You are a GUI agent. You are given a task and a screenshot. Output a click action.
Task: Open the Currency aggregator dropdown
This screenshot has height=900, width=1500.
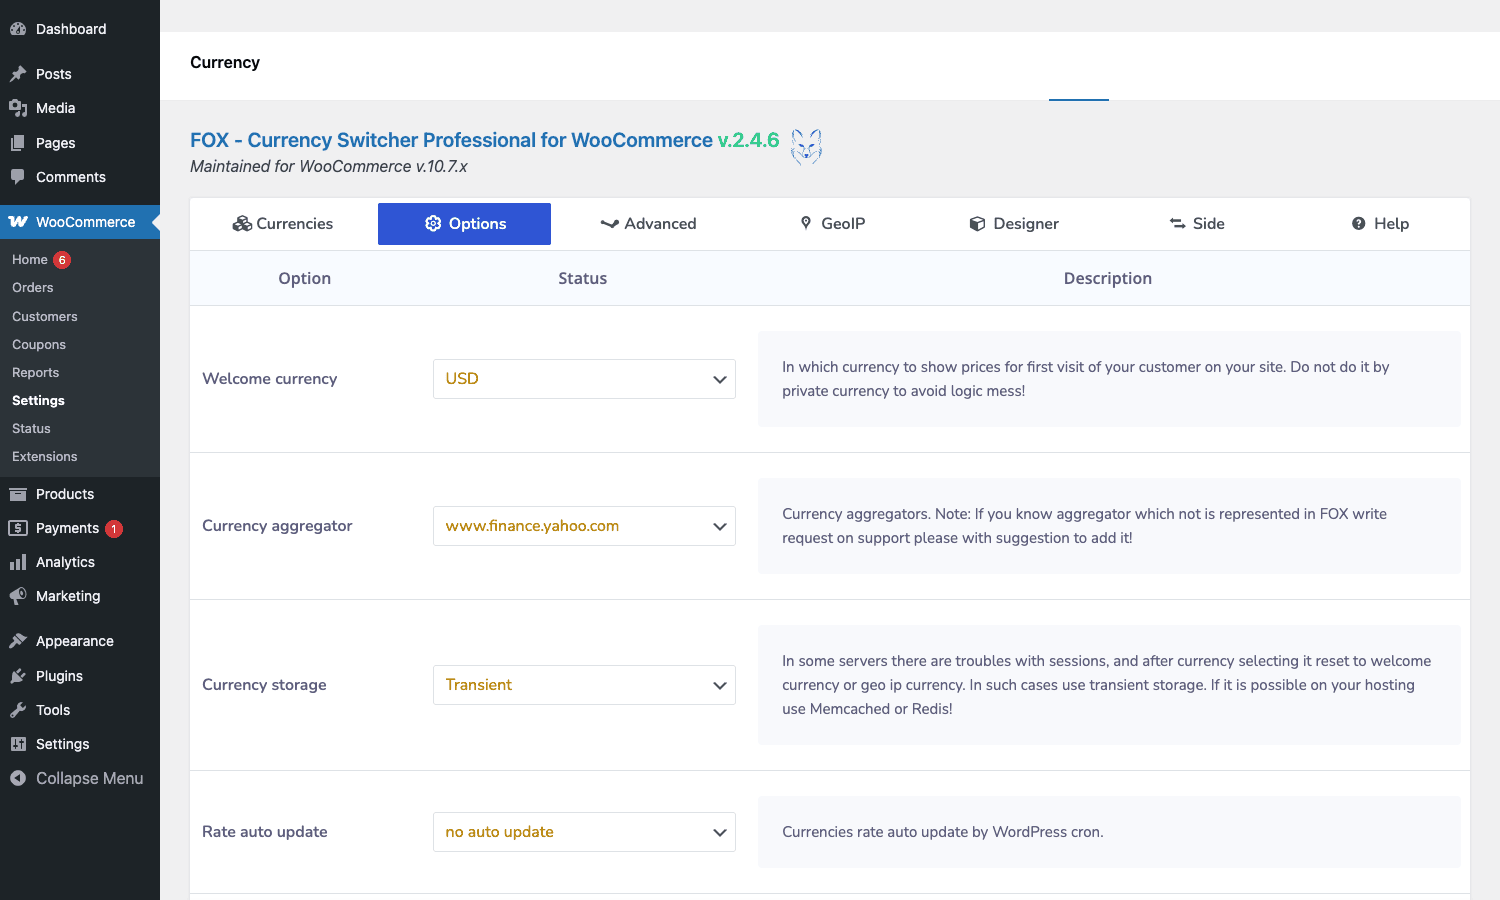584,526
